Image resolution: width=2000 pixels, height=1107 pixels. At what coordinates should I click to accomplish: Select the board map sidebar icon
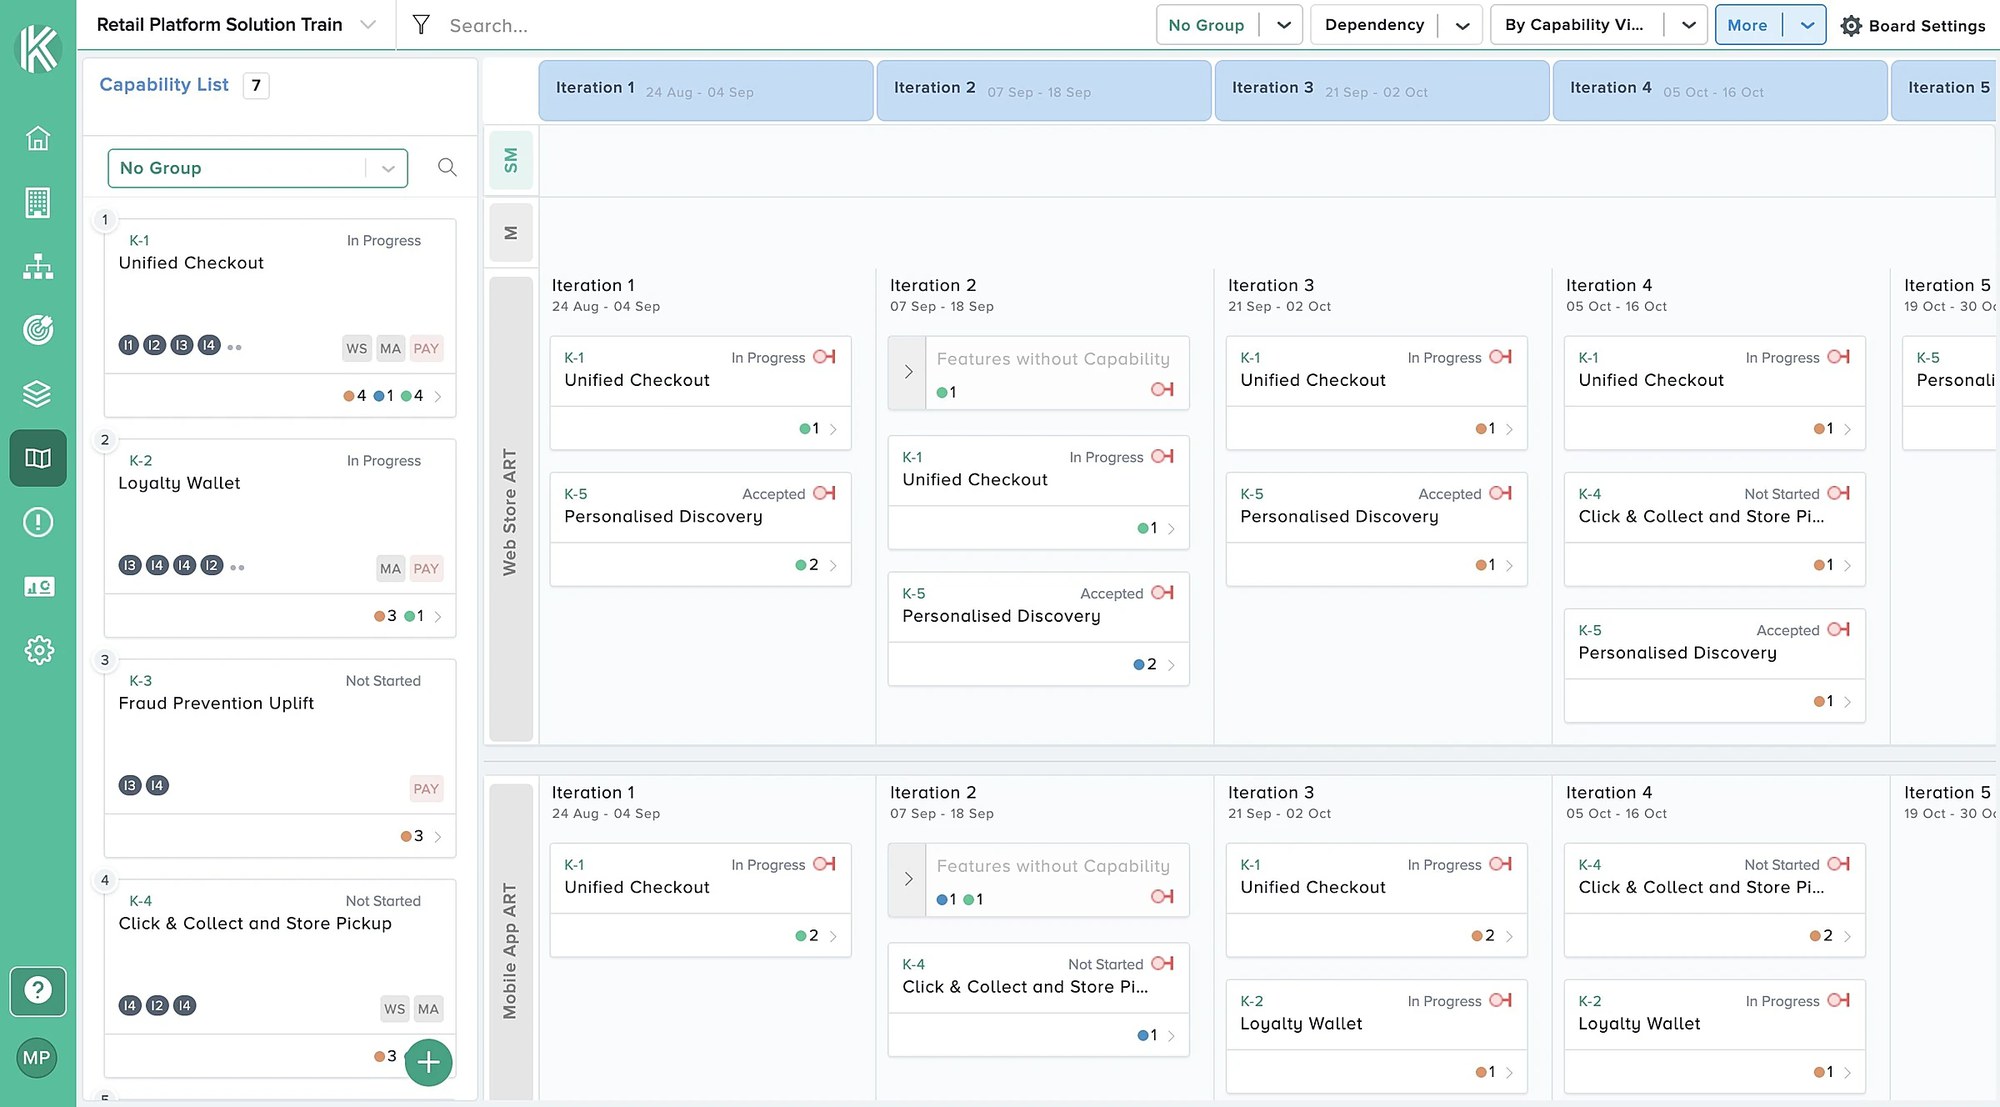click(38, 458)
